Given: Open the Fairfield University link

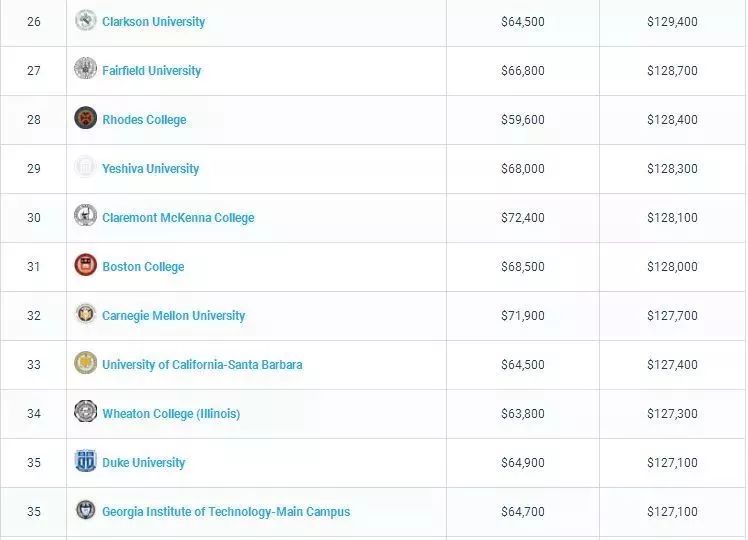Looking at the screenshot, I should [x=151, y=71].
